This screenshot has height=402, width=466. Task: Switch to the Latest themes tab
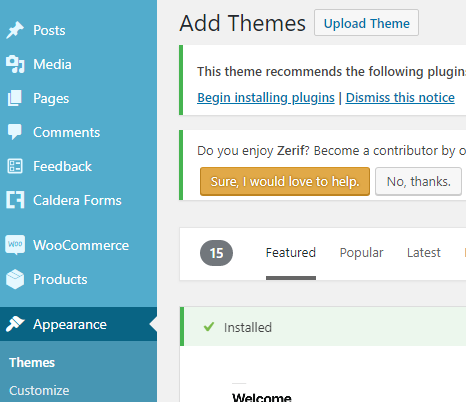[x=424, y=253]
